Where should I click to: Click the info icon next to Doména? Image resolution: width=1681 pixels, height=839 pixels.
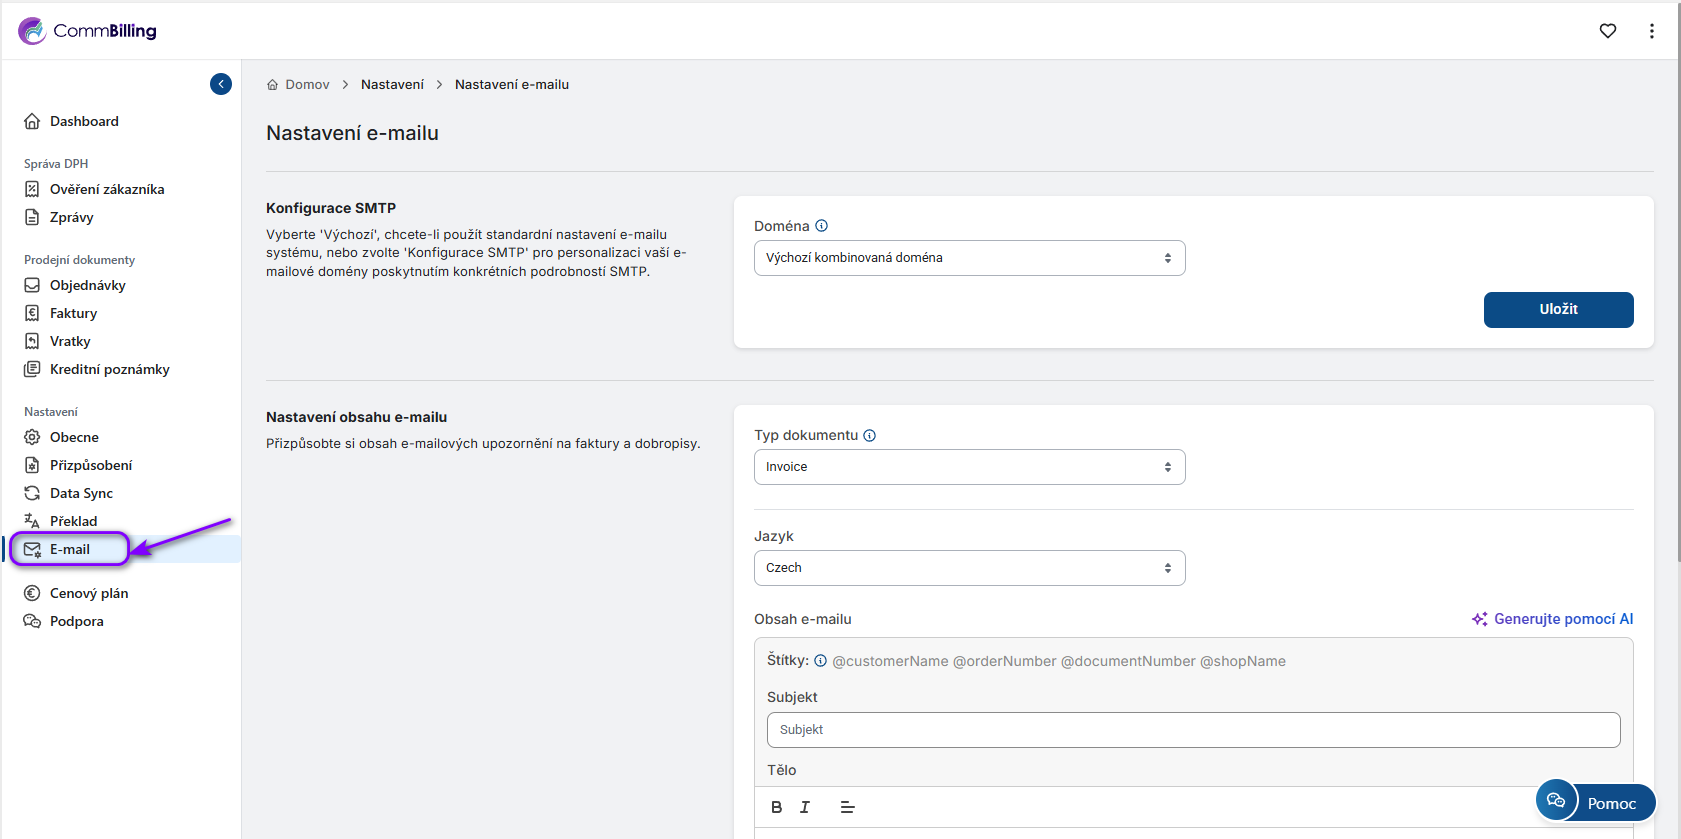tap(821, 226)
